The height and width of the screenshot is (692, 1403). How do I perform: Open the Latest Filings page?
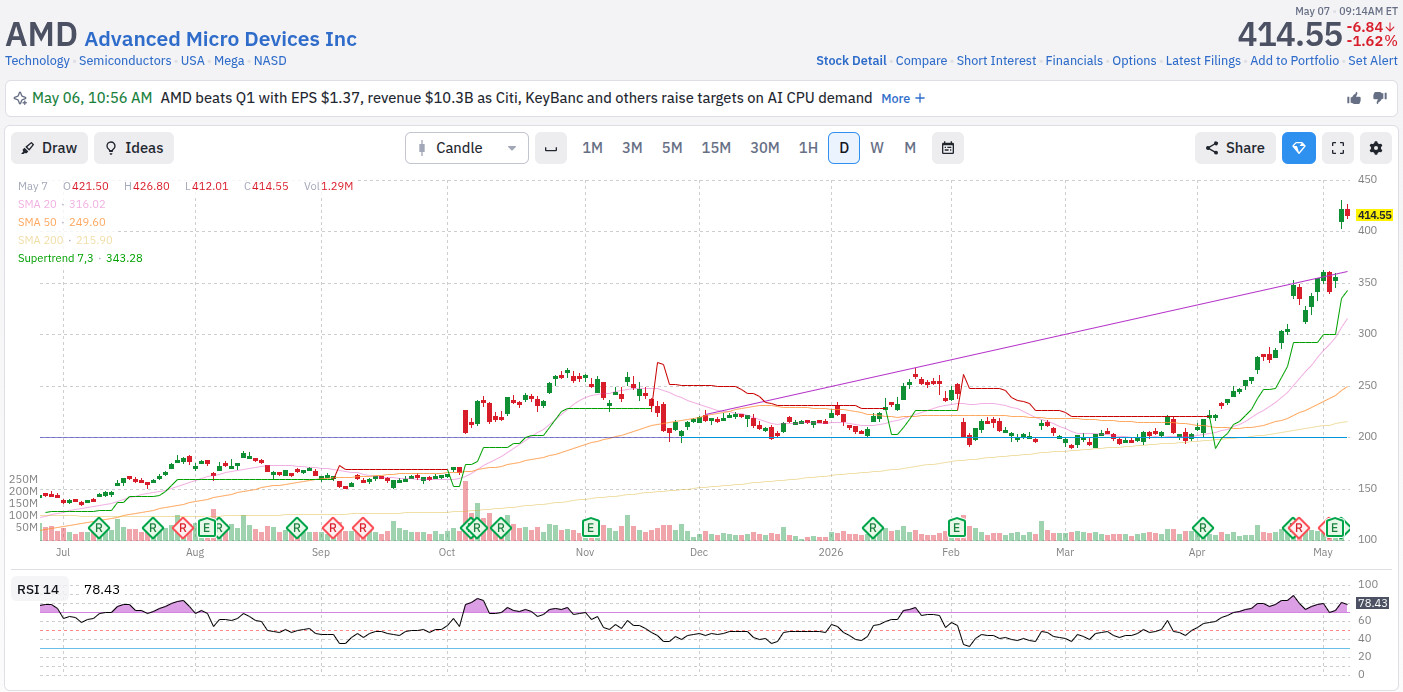[1203, 61]
